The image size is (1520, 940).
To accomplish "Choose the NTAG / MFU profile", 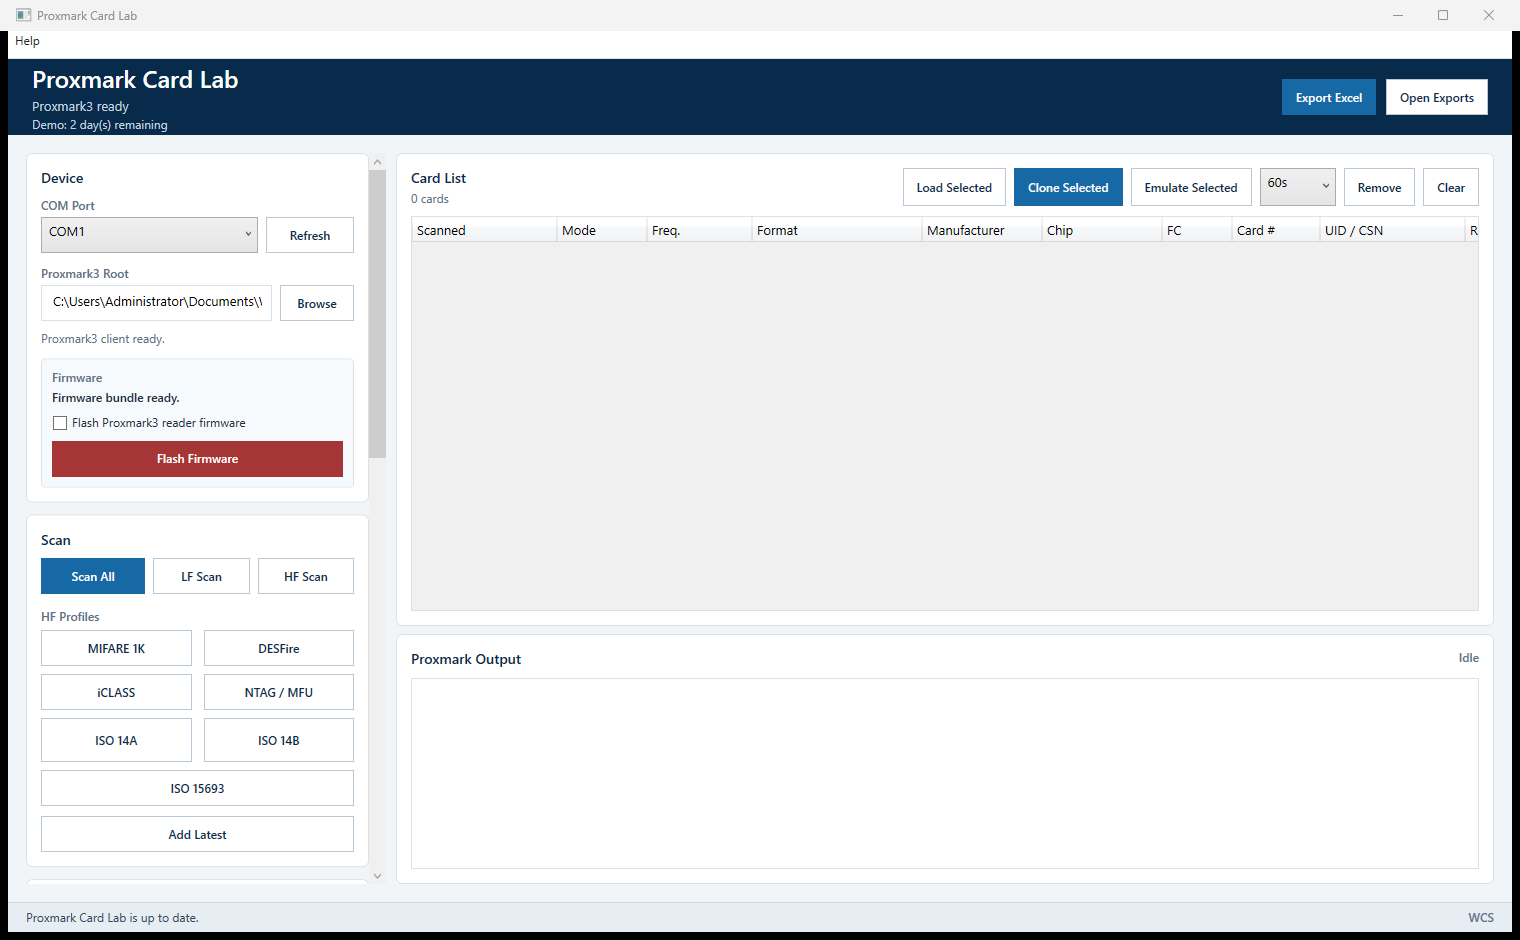I will (x=279, y=692).
